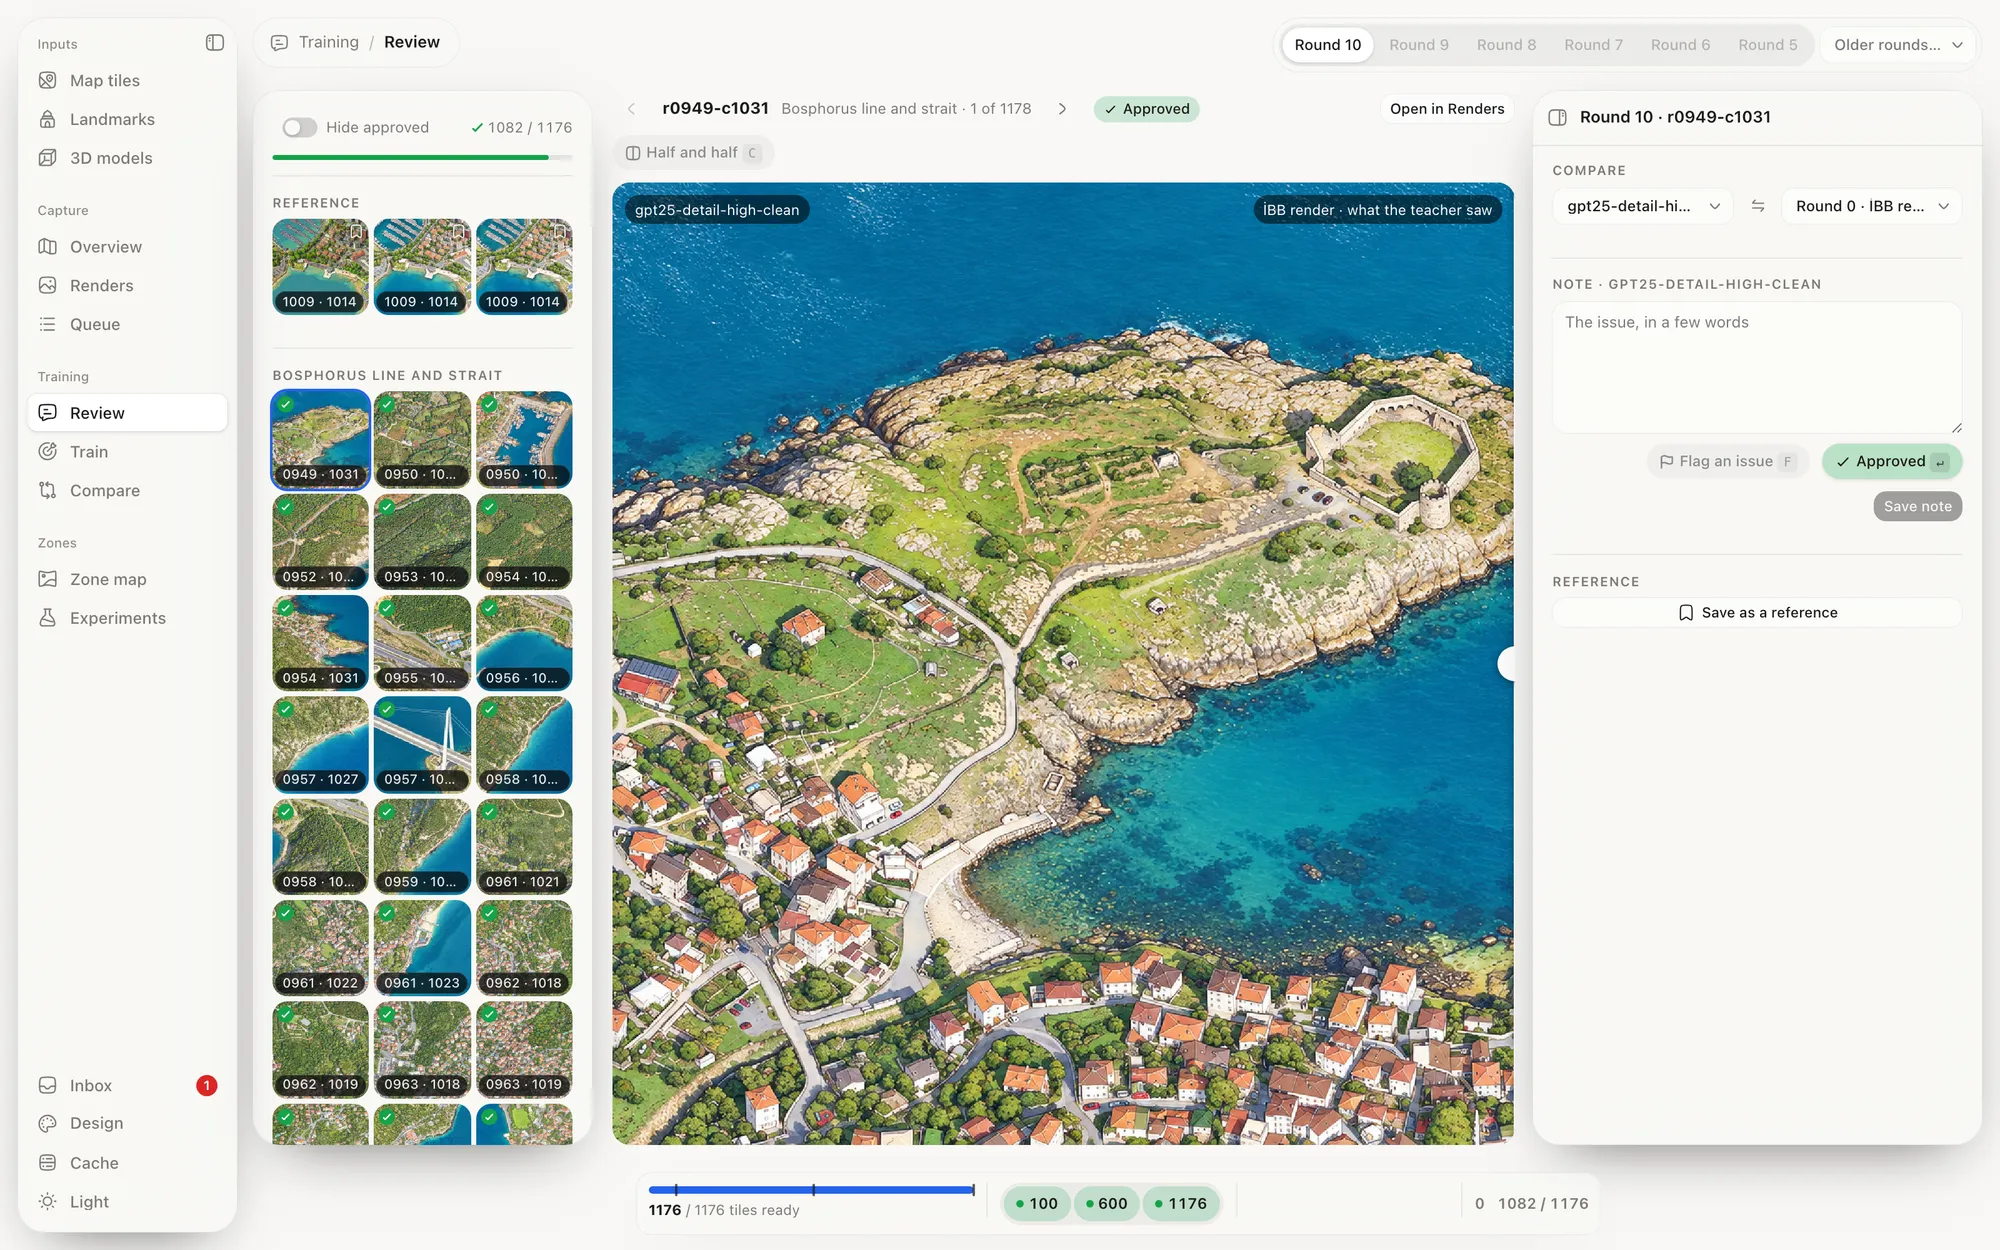Image resolution: width=2000 pixels, height=1250 pixels.
Task: Expand the Older rounds dropdown
Action: (1897, 45)
